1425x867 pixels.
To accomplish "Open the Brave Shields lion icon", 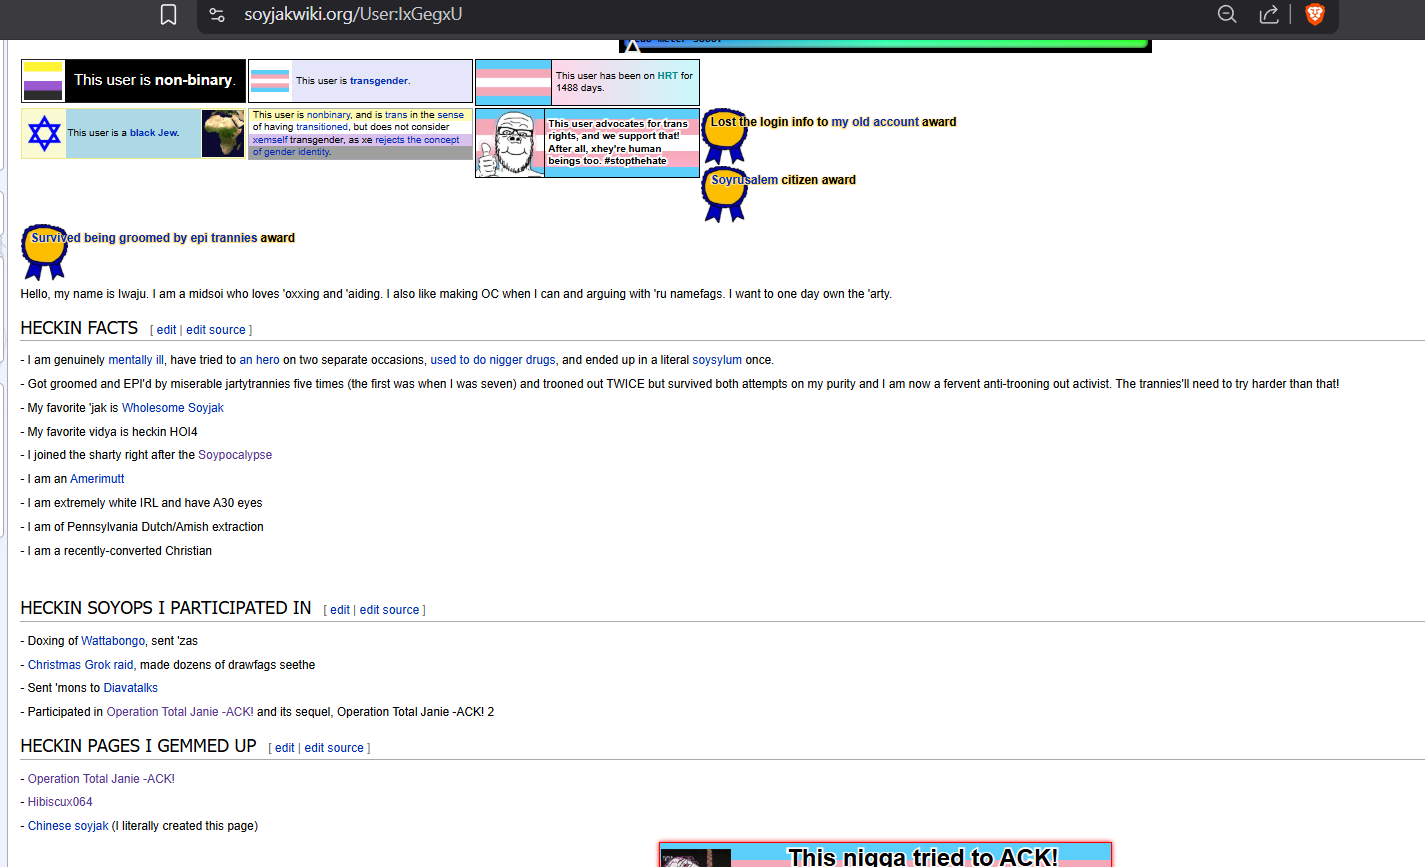I will pos(1315,14).
